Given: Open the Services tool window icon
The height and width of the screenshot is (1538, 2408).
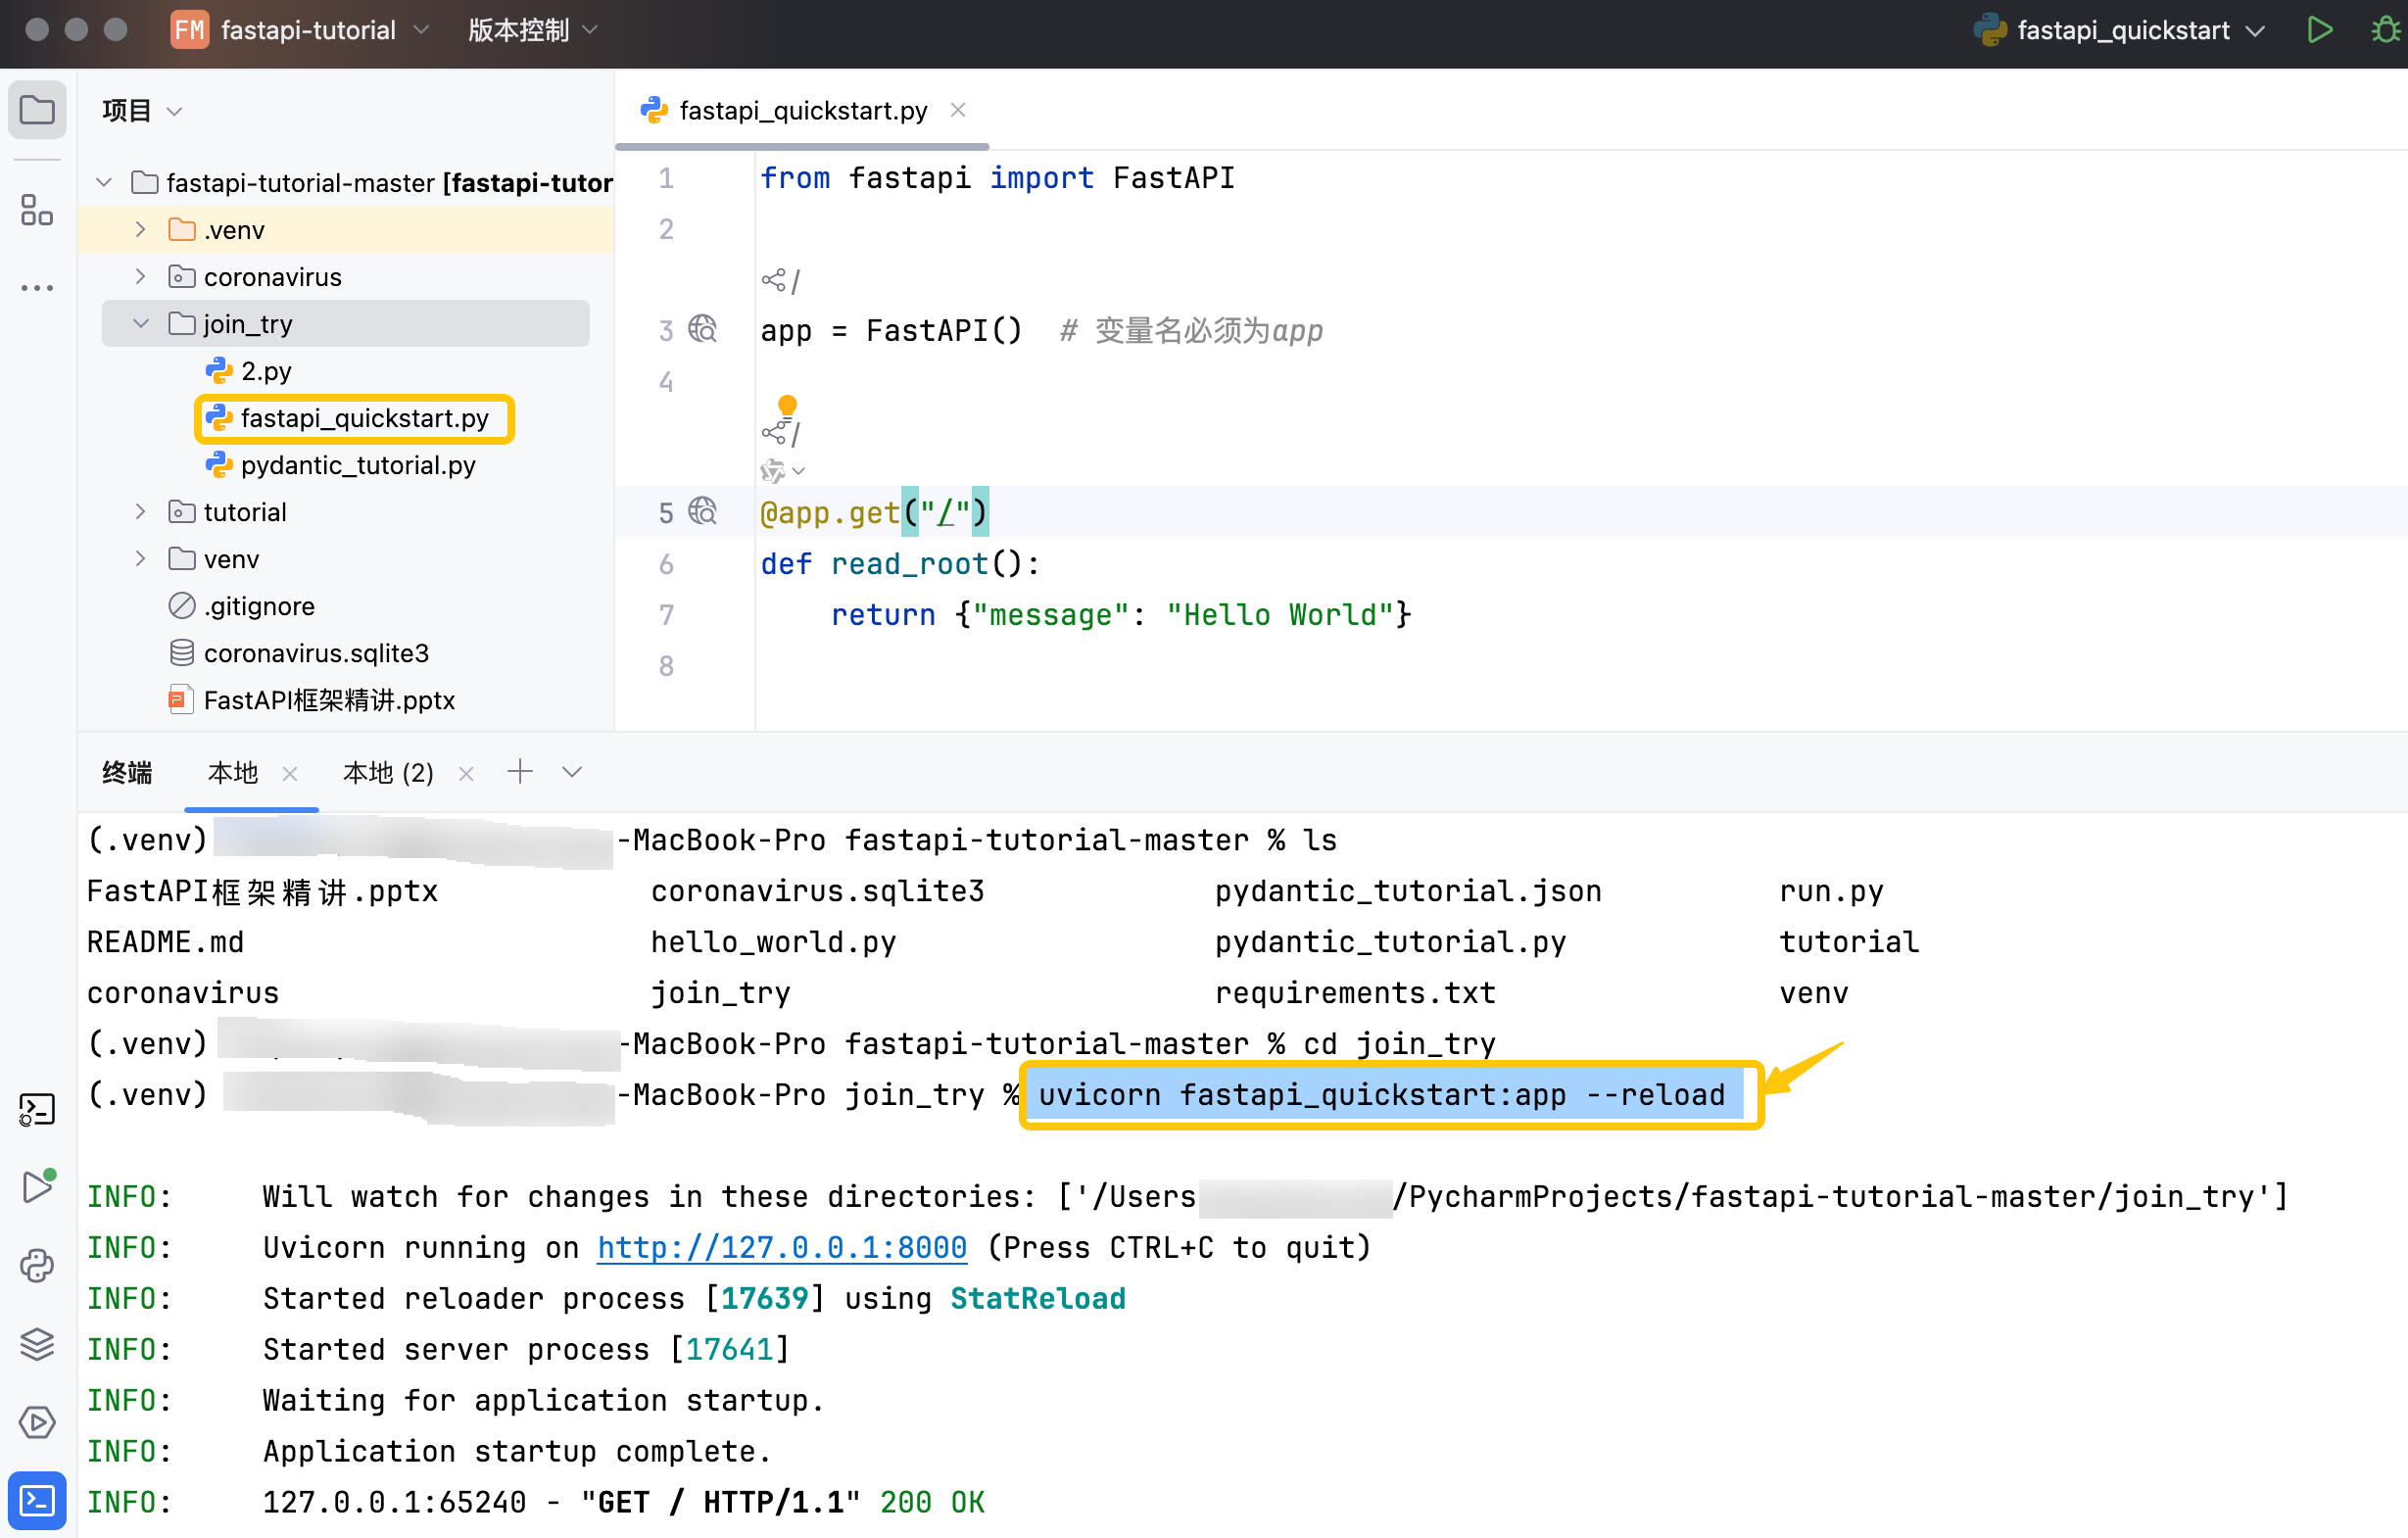Looking at the screenshot, I should tap(37, 1422).
